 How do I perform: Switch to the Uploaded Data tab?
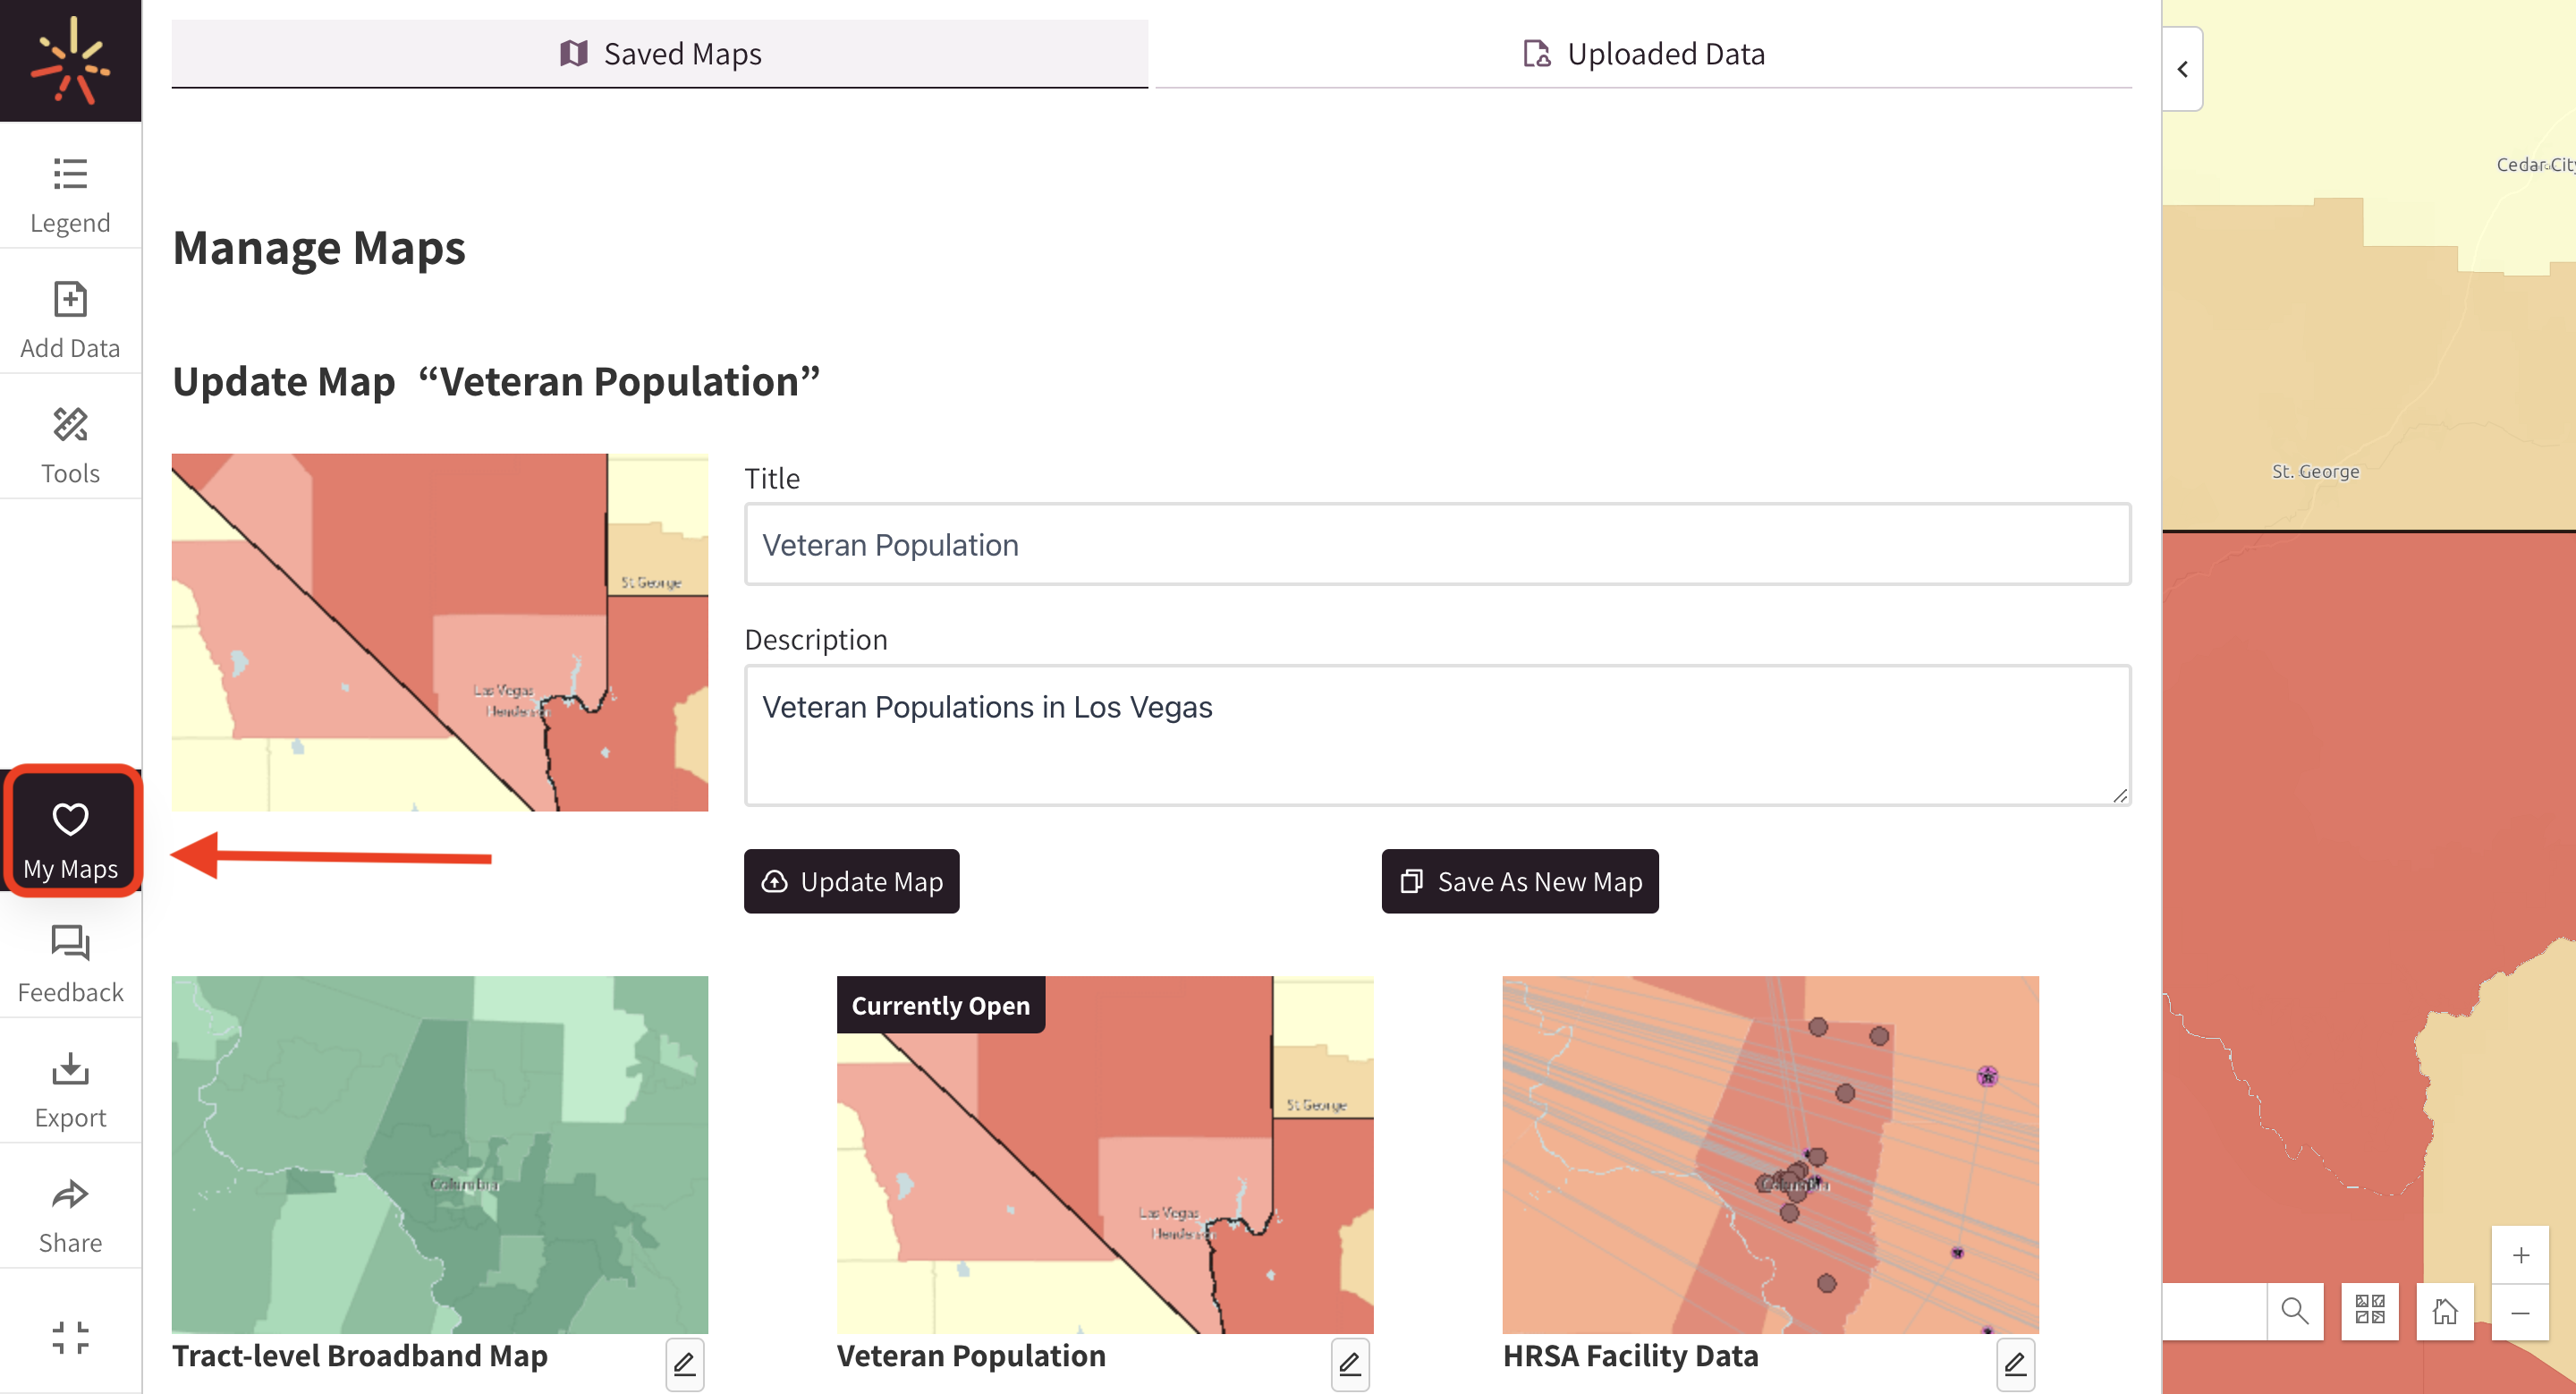point(1643,53)
